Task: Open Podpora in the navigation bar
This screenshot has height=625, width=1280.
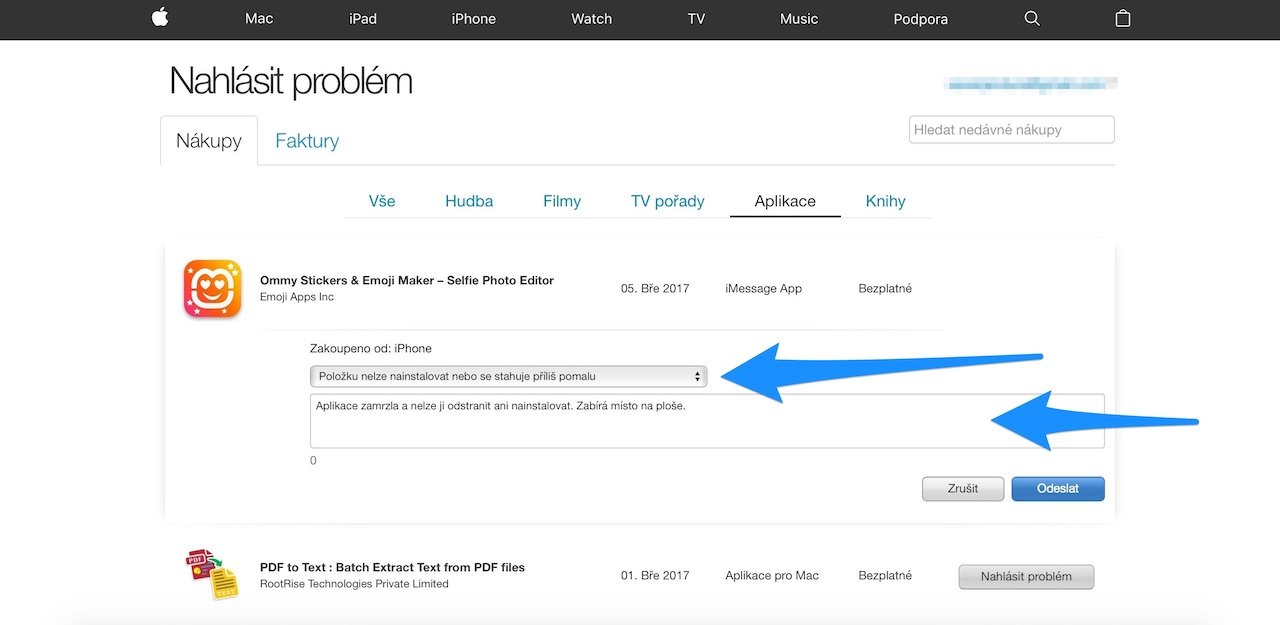Action: [921, 19]
